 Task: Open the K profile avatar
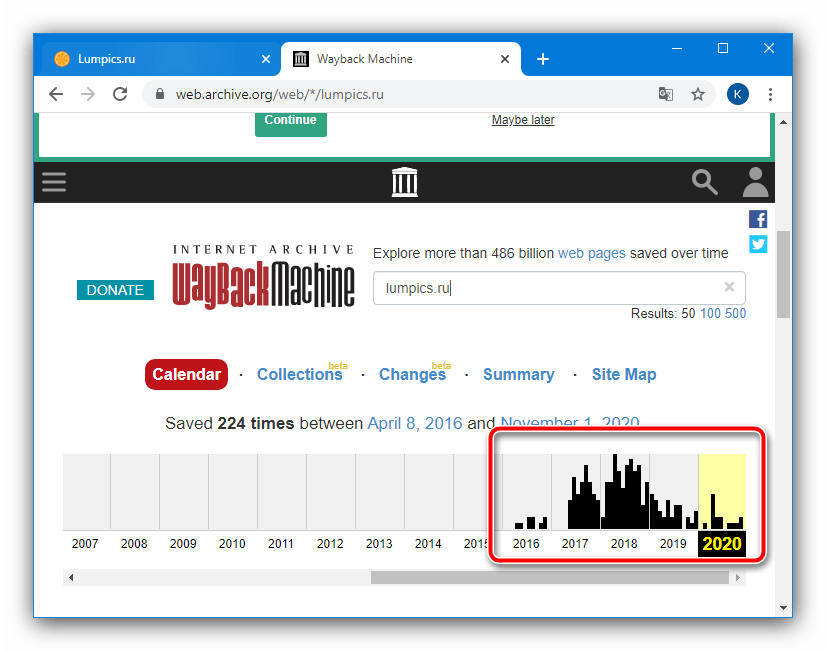pyautogui.click(x=738, y=94)
